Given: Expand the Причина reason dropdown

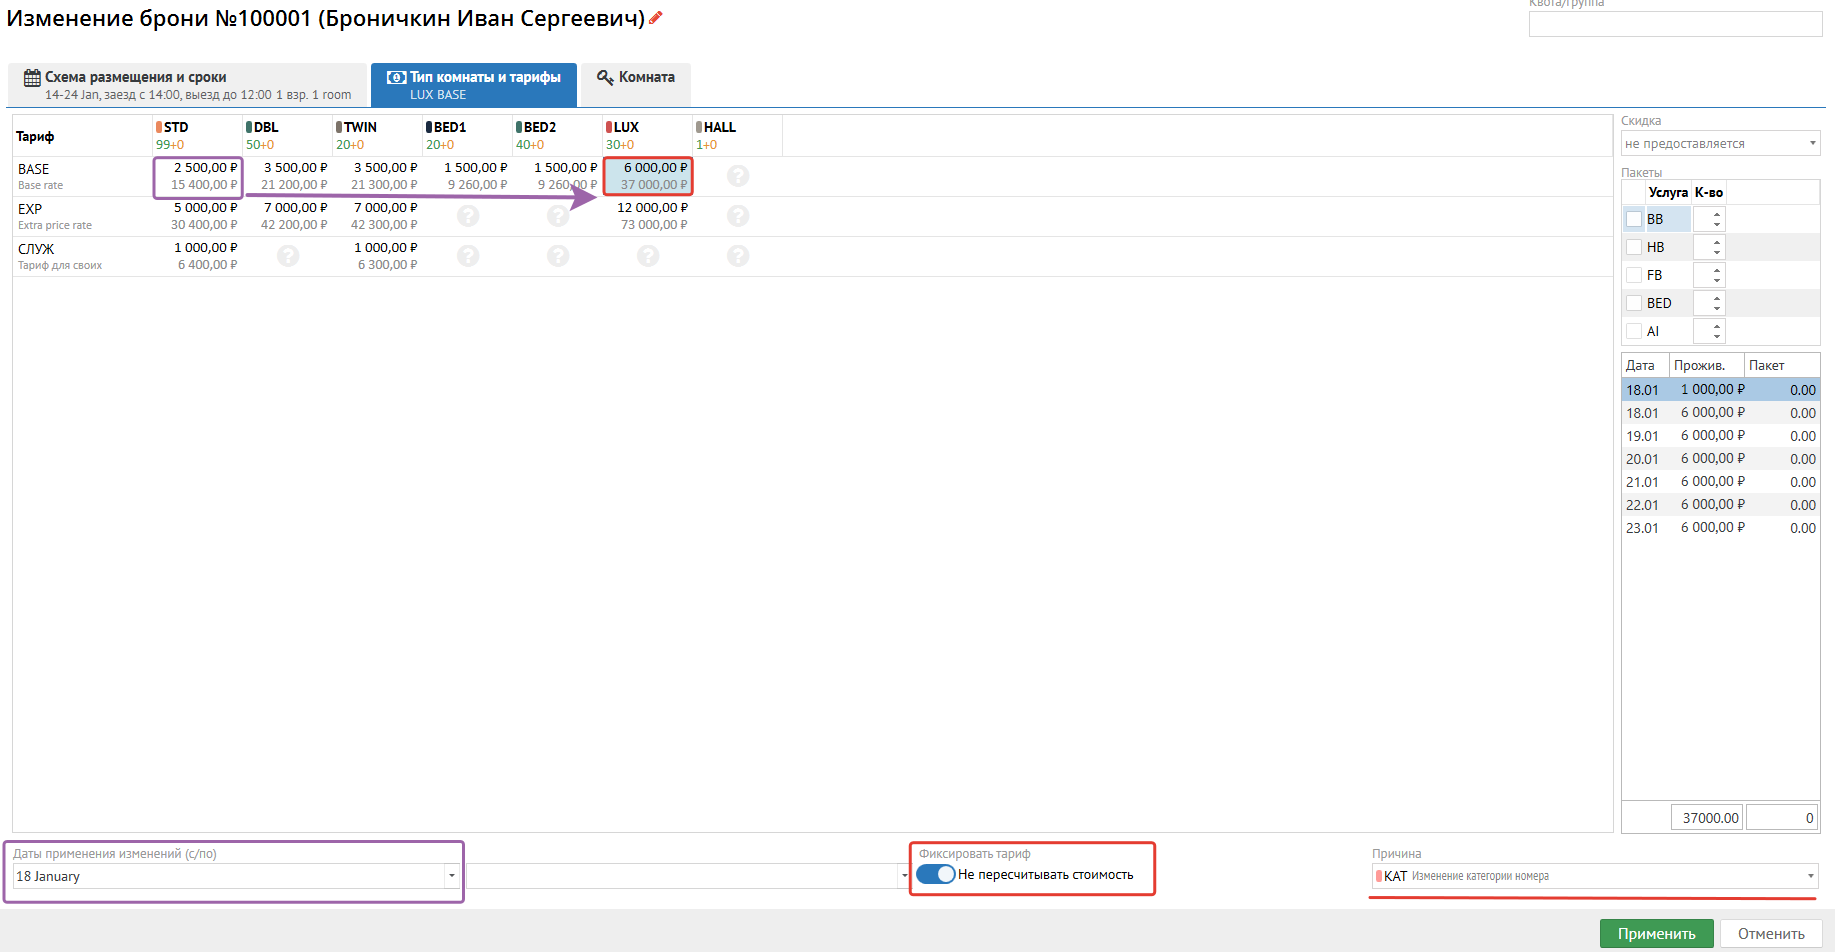Looking at the screenshot, I should 1595,876.
